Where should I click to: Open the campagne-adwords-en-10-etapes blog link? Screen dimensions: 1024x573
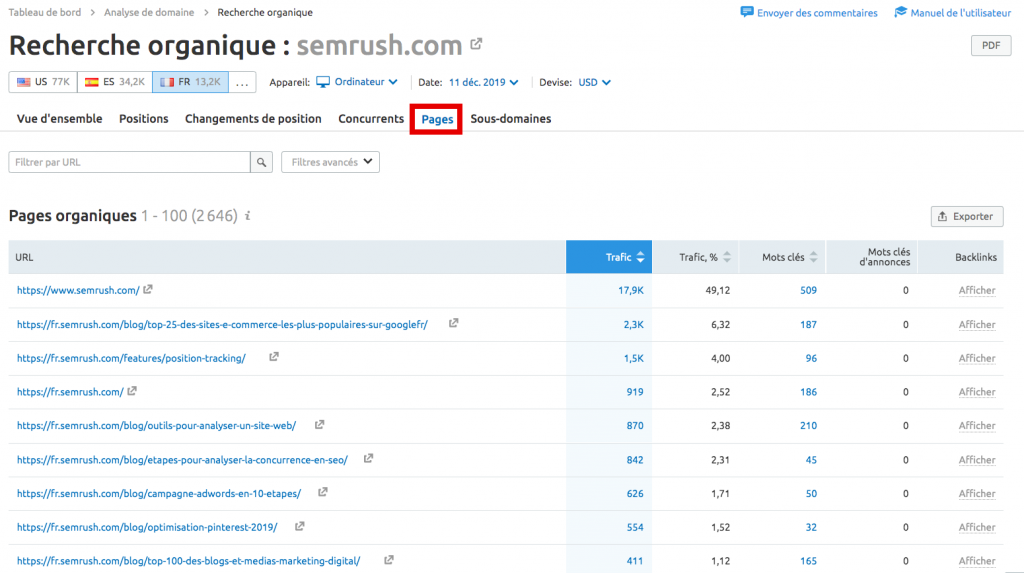click(x=159, y=493)
